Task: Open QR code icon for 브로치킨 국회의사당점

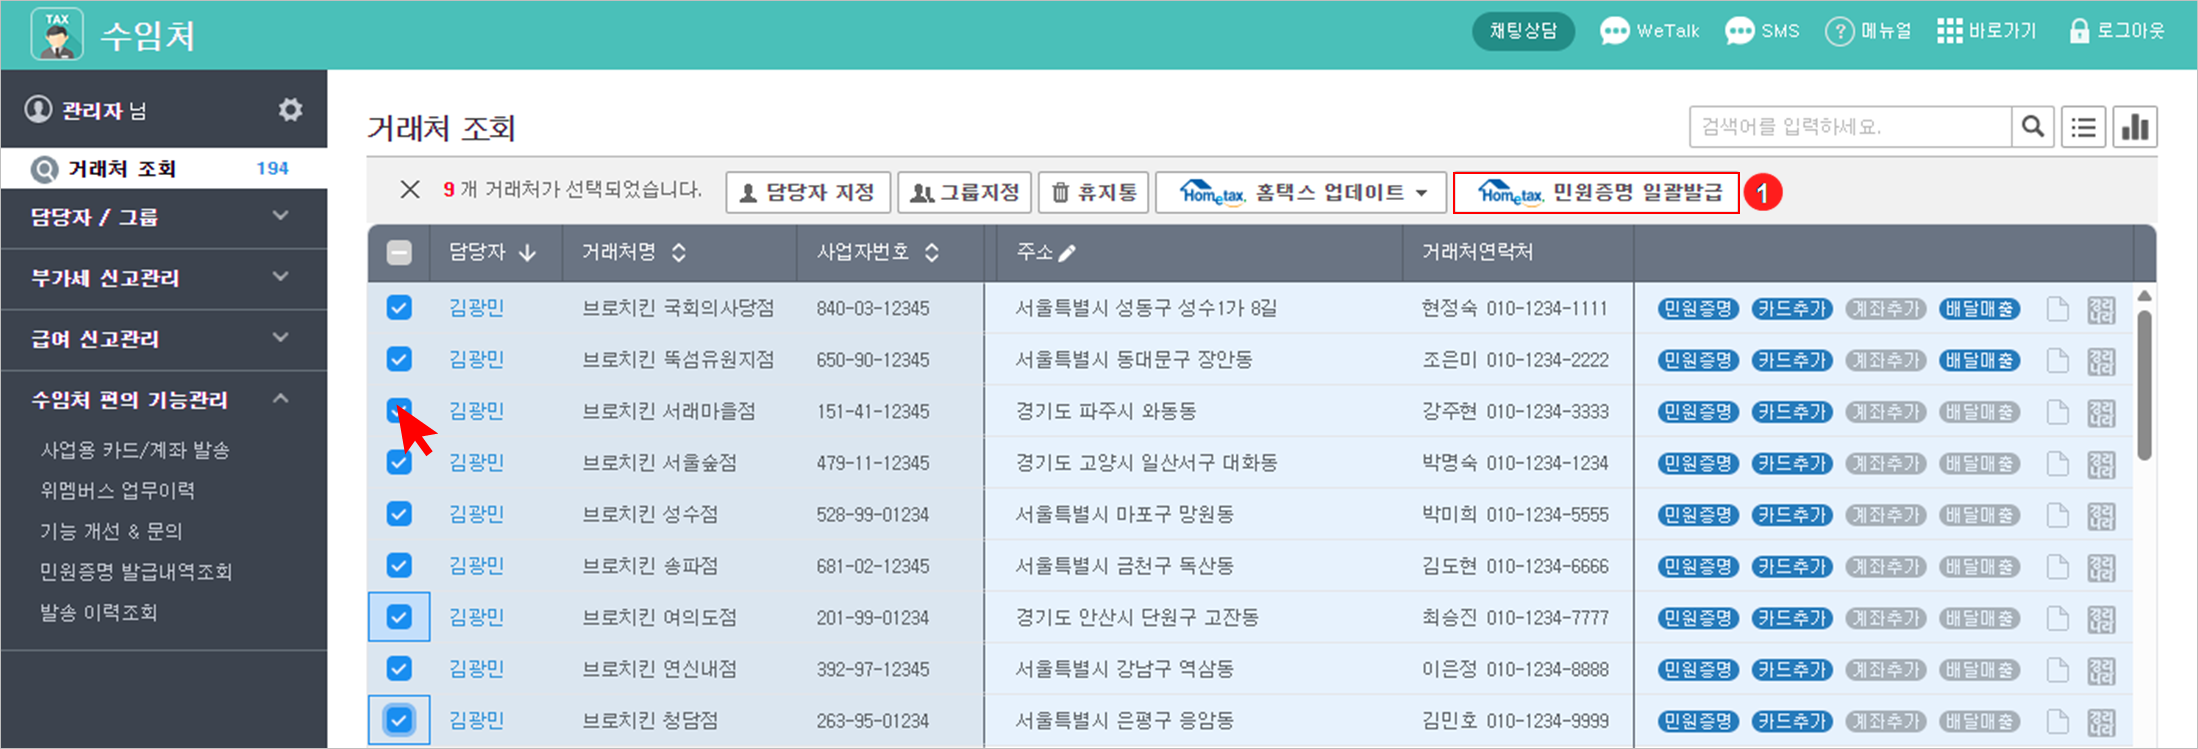Action: click(2101, 309)
